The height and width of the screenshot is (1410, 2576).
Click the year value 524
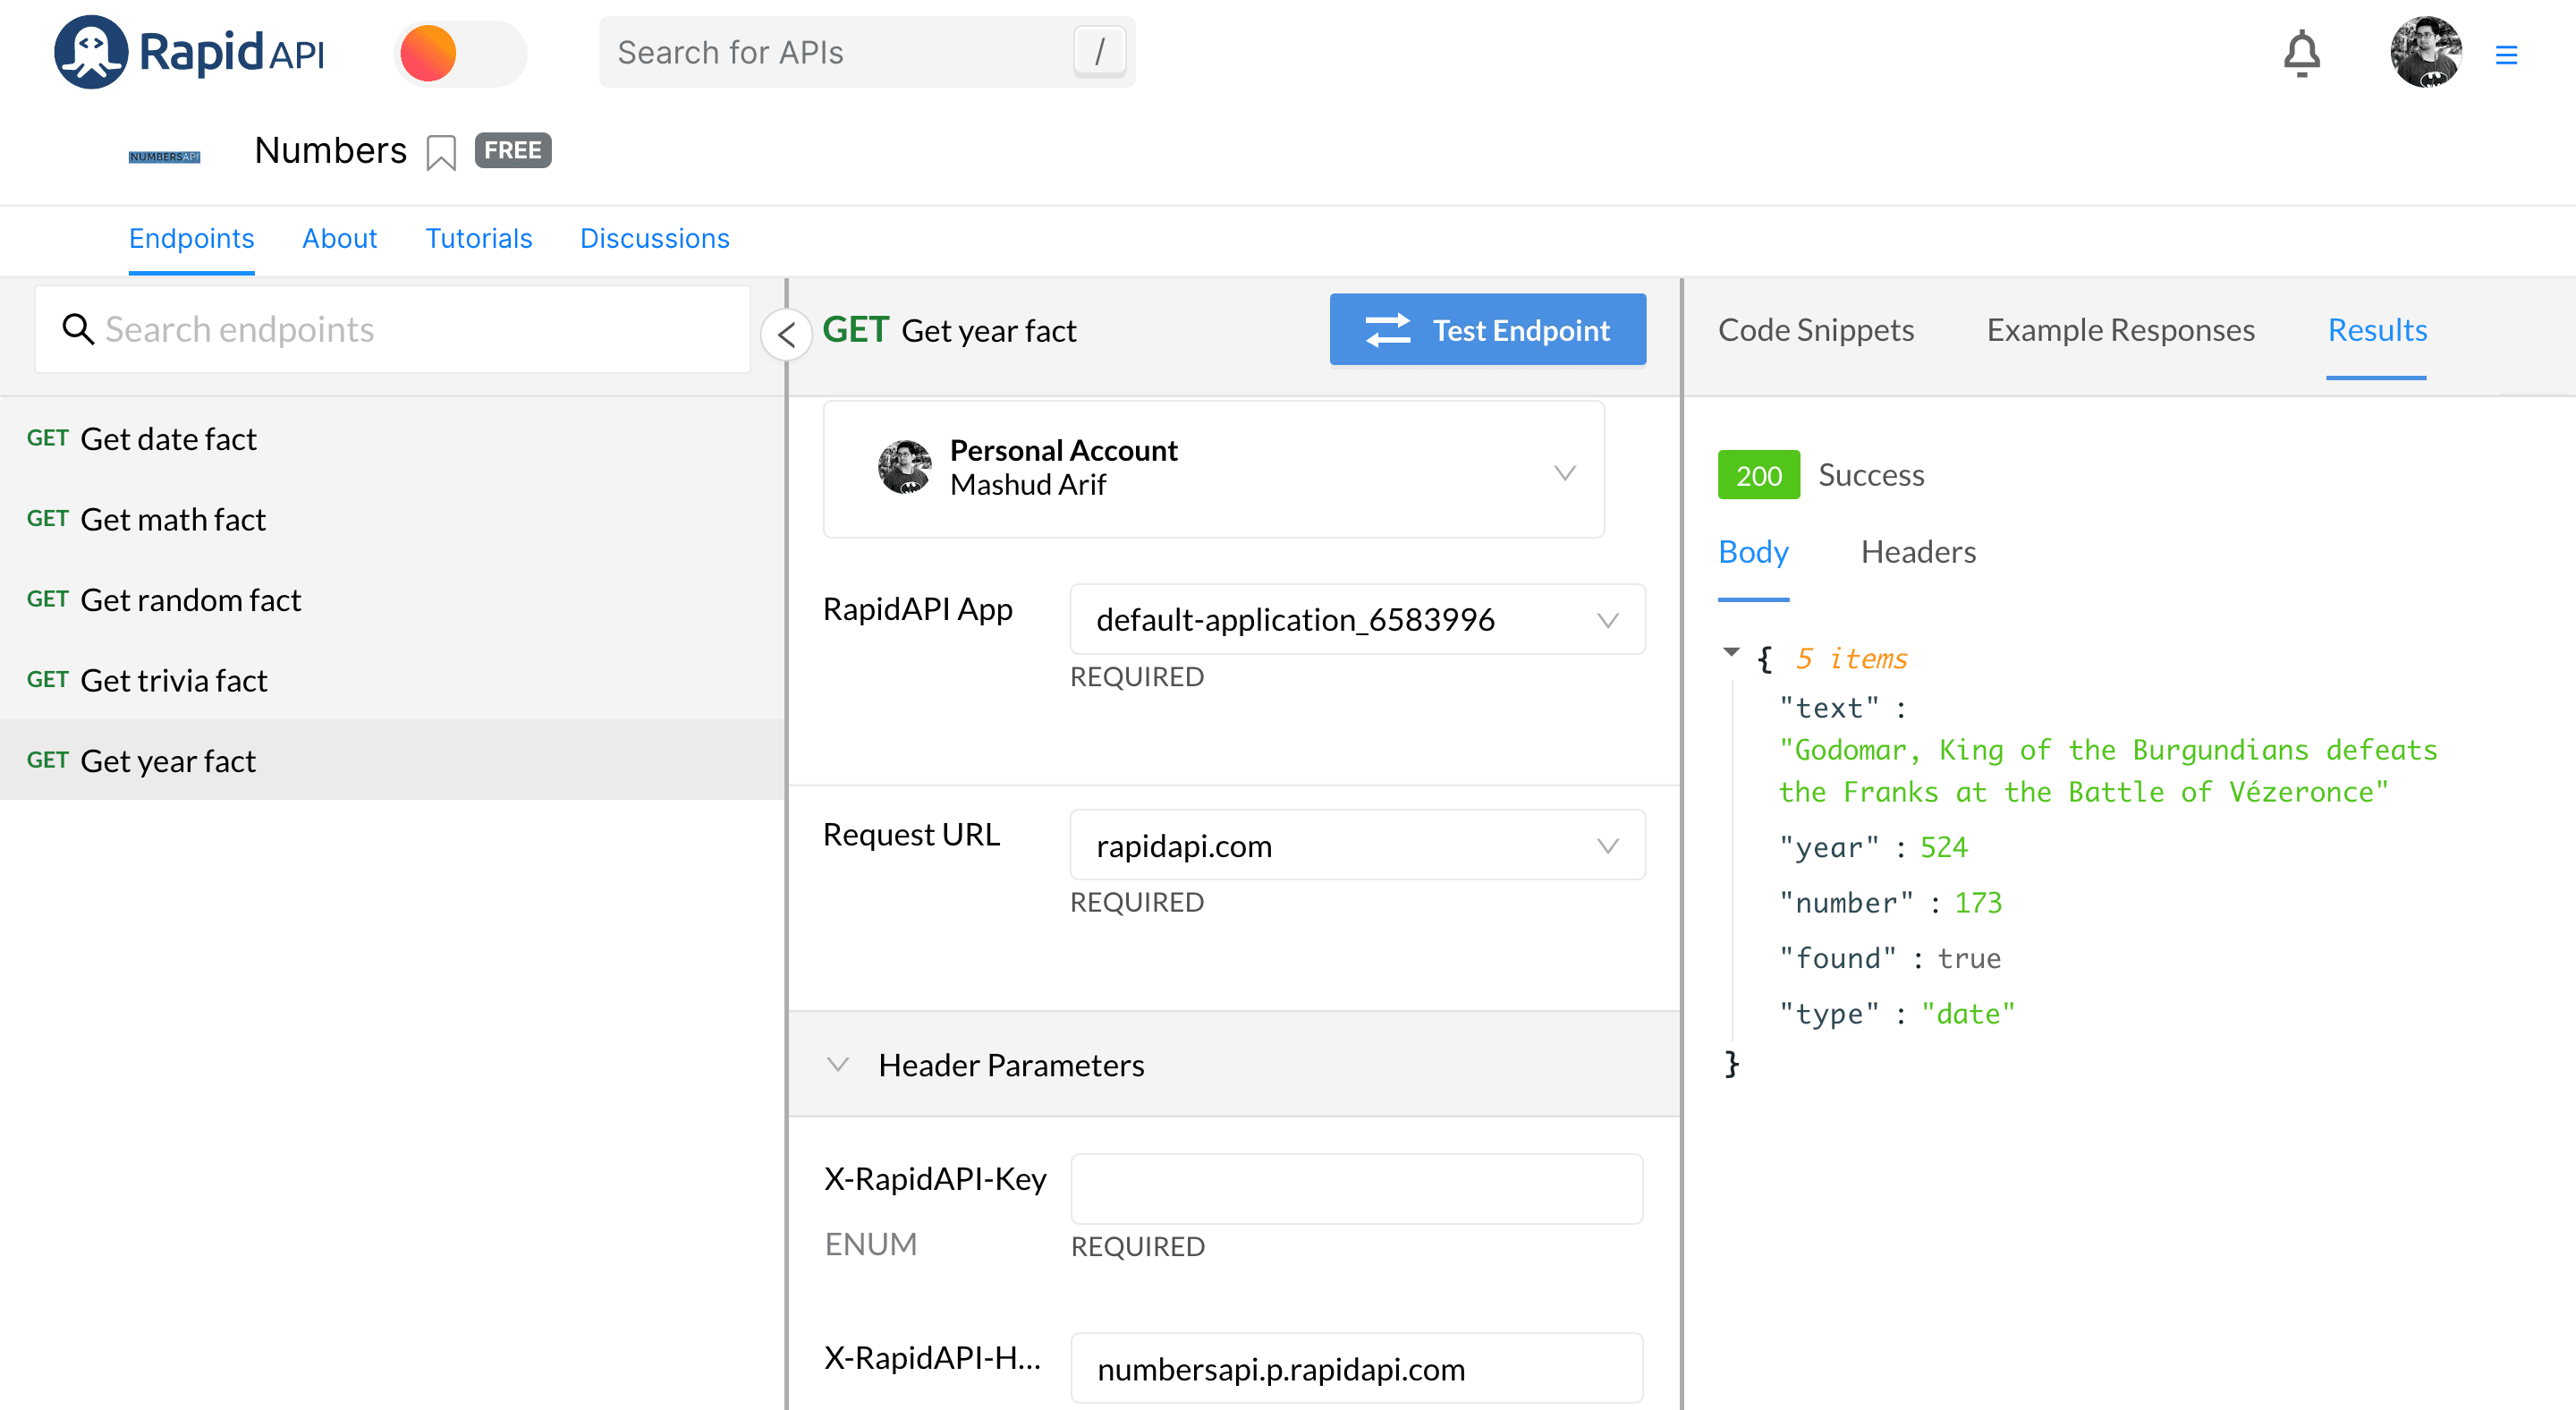pyautogui.click(x=1943, y=847)
